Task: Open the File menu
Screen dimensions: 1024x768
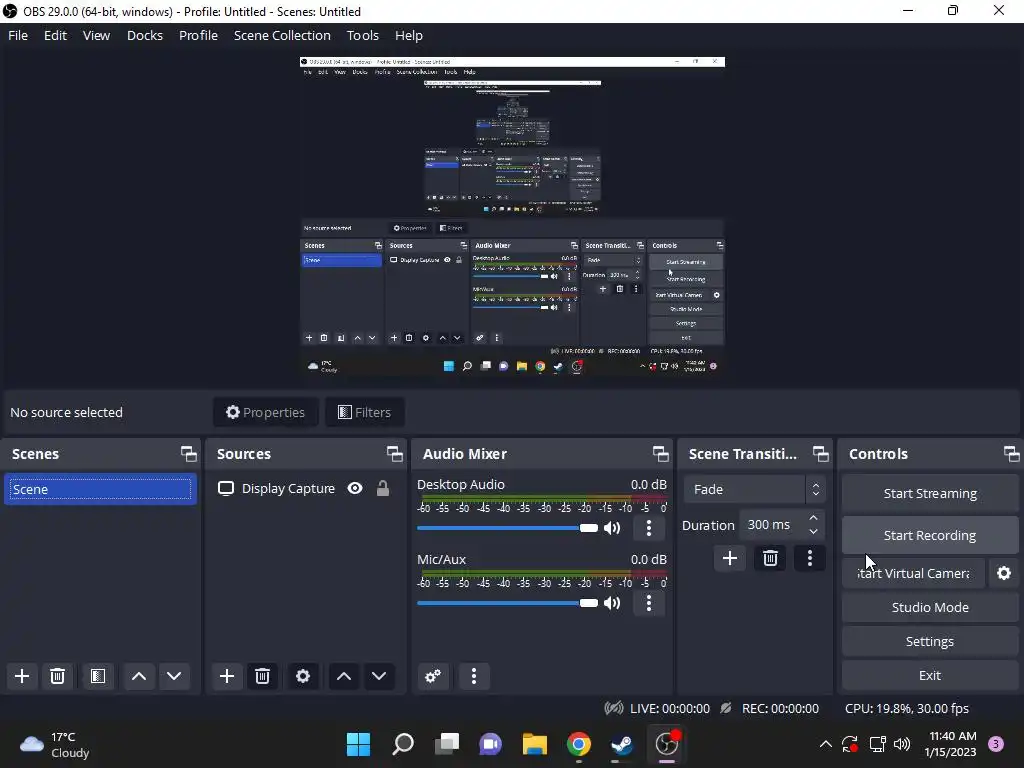Action: pos(18,35)
